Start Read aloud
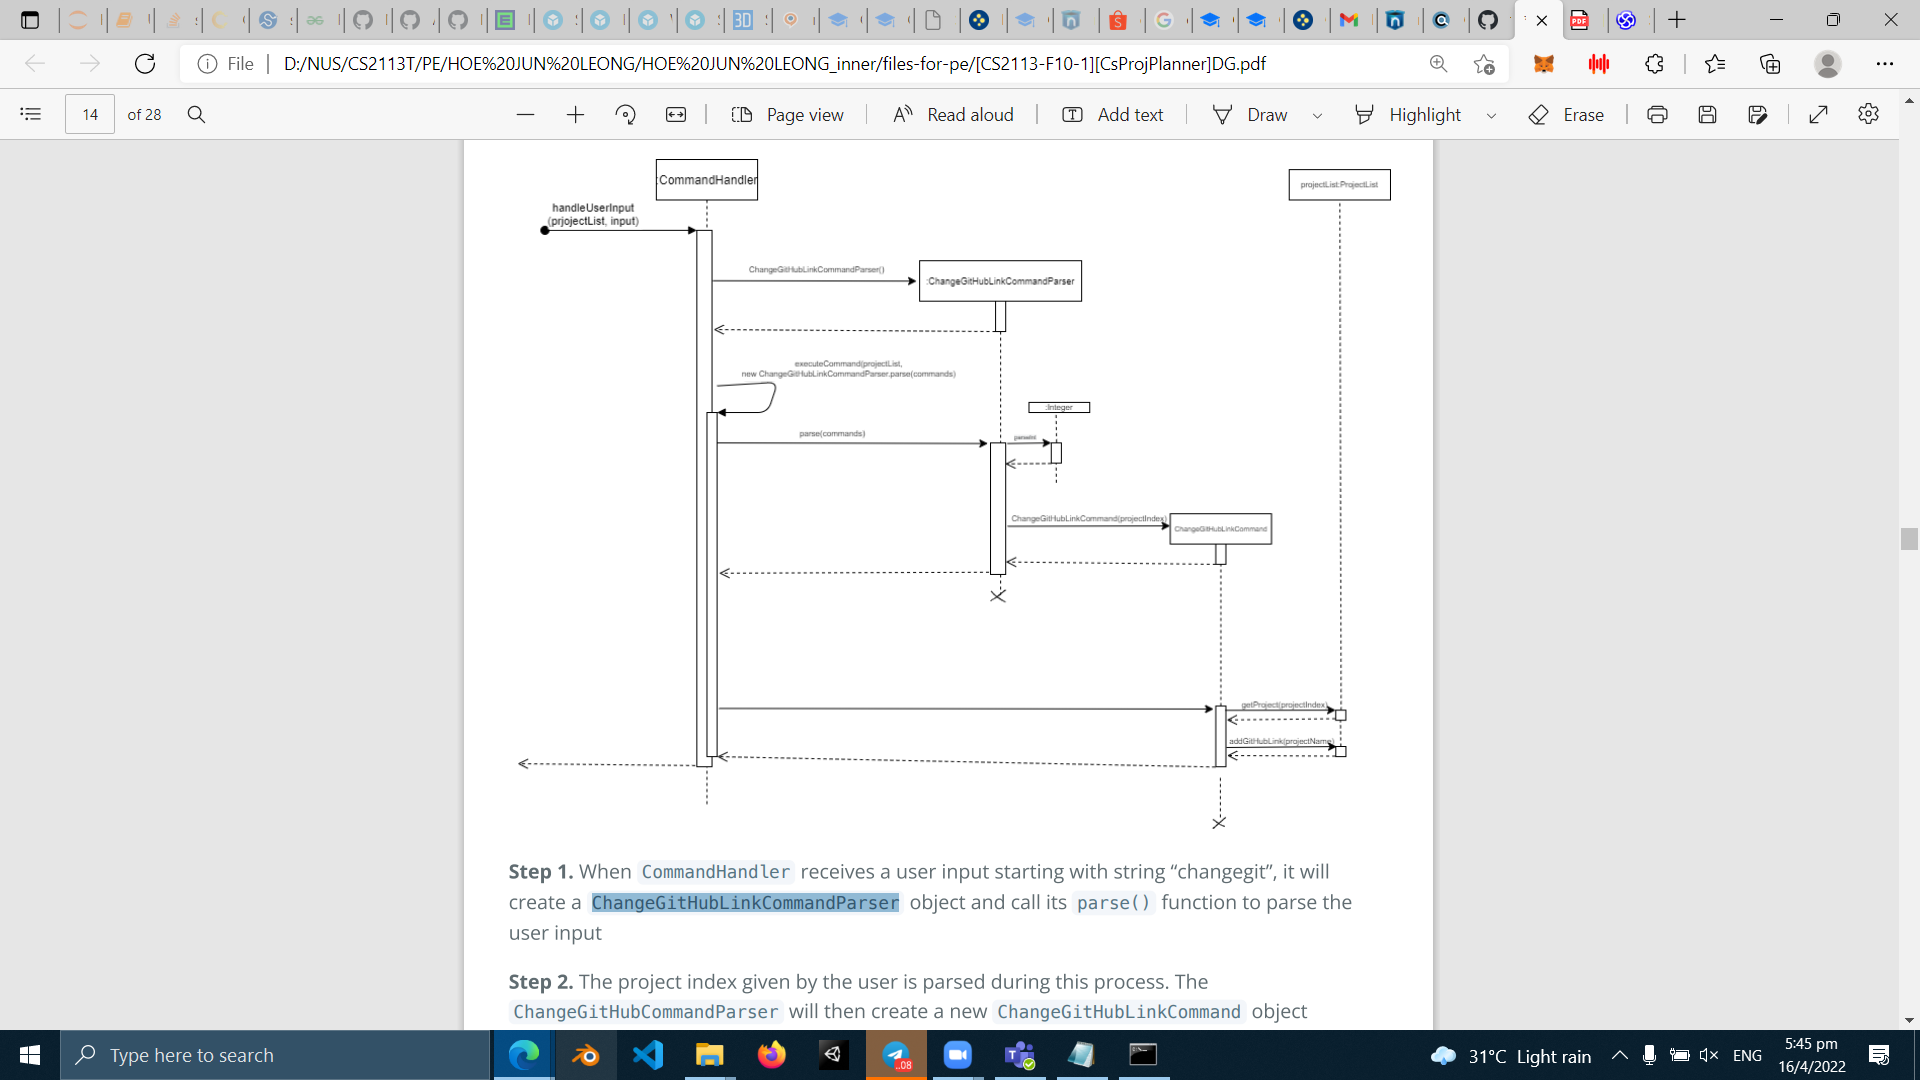The image size is (1920, 1080). (x=953, y=114)
